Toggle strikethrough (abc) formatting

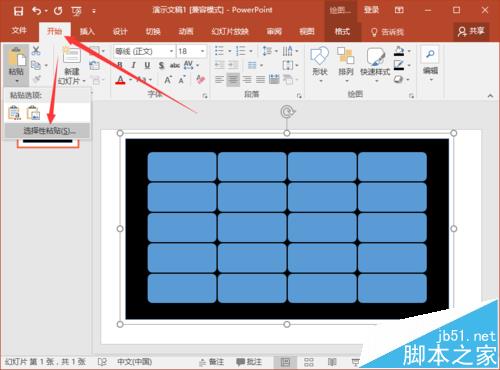click(175, 65)
